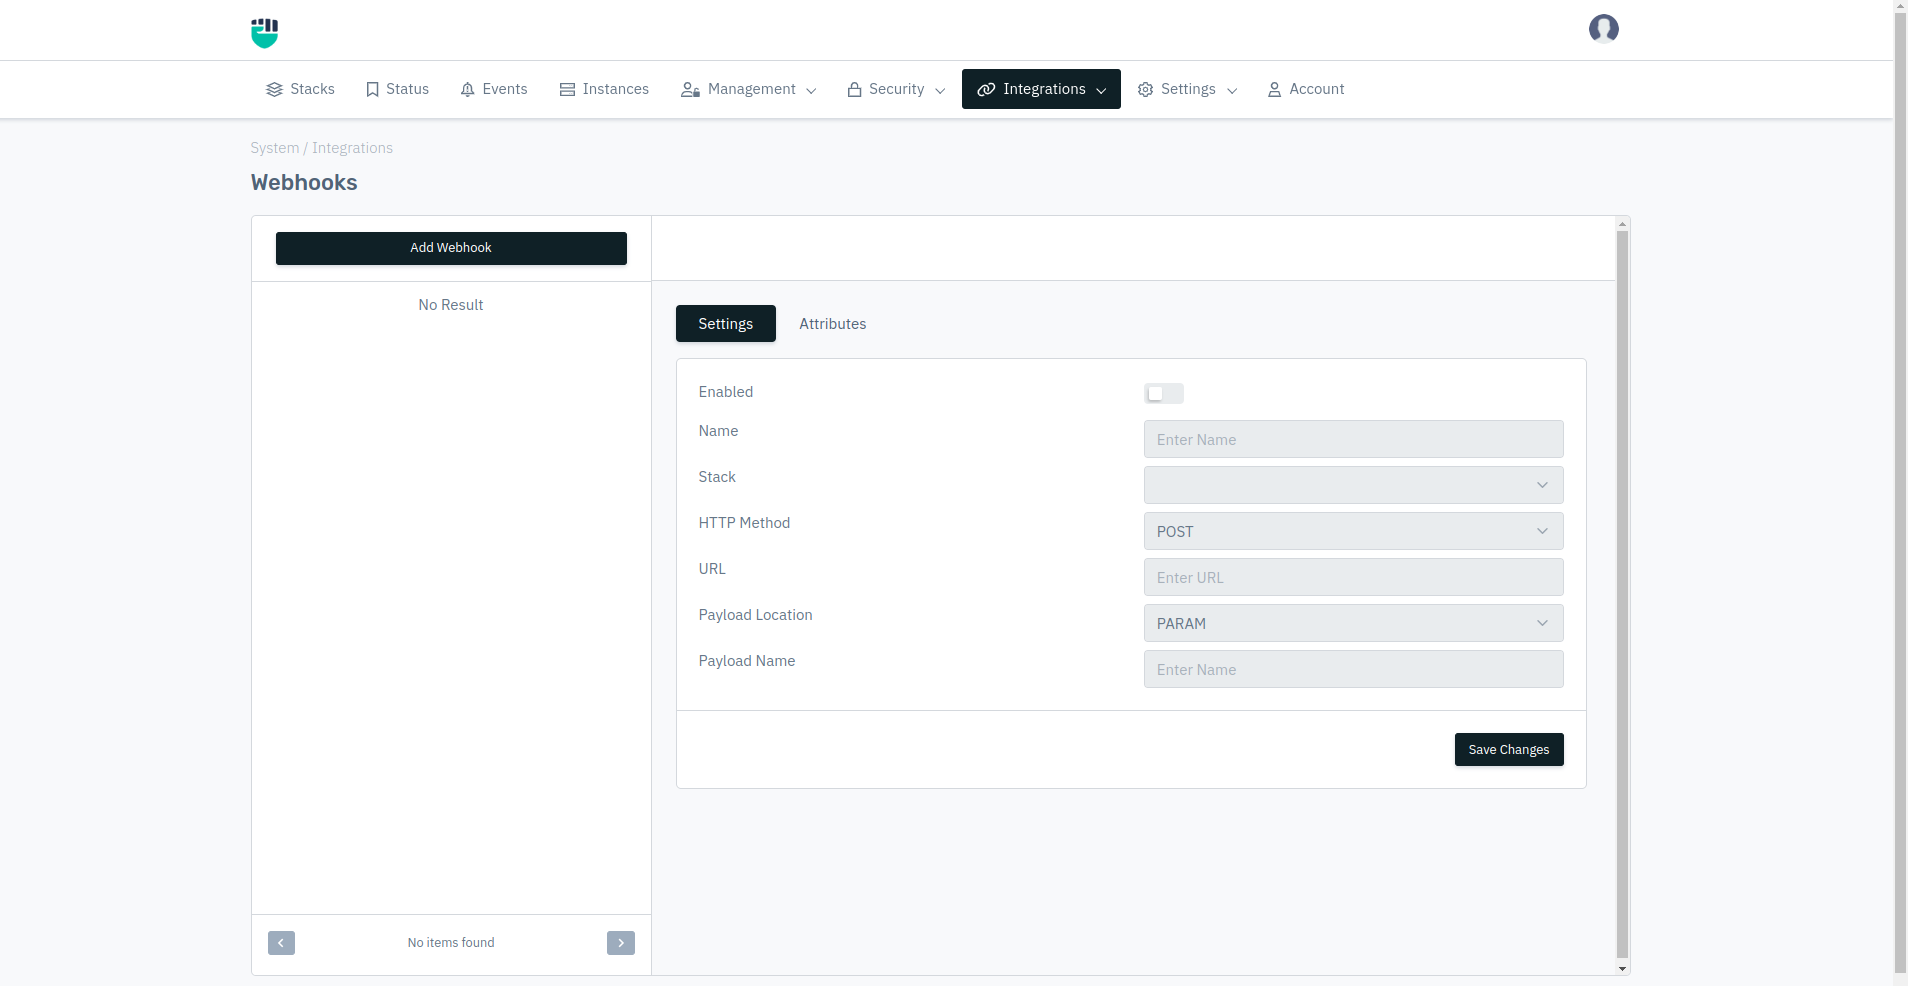1908x986 pixels.
Task: Click the Security padlock icon
Action: point(854,90)
